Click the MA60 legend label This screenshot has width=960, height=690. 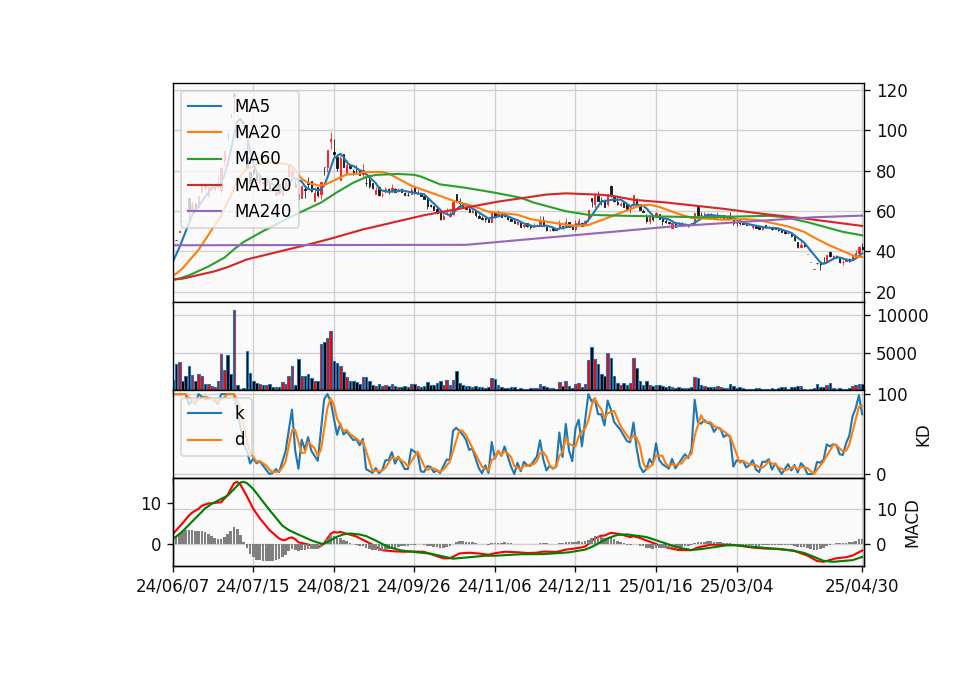(258, 158)
